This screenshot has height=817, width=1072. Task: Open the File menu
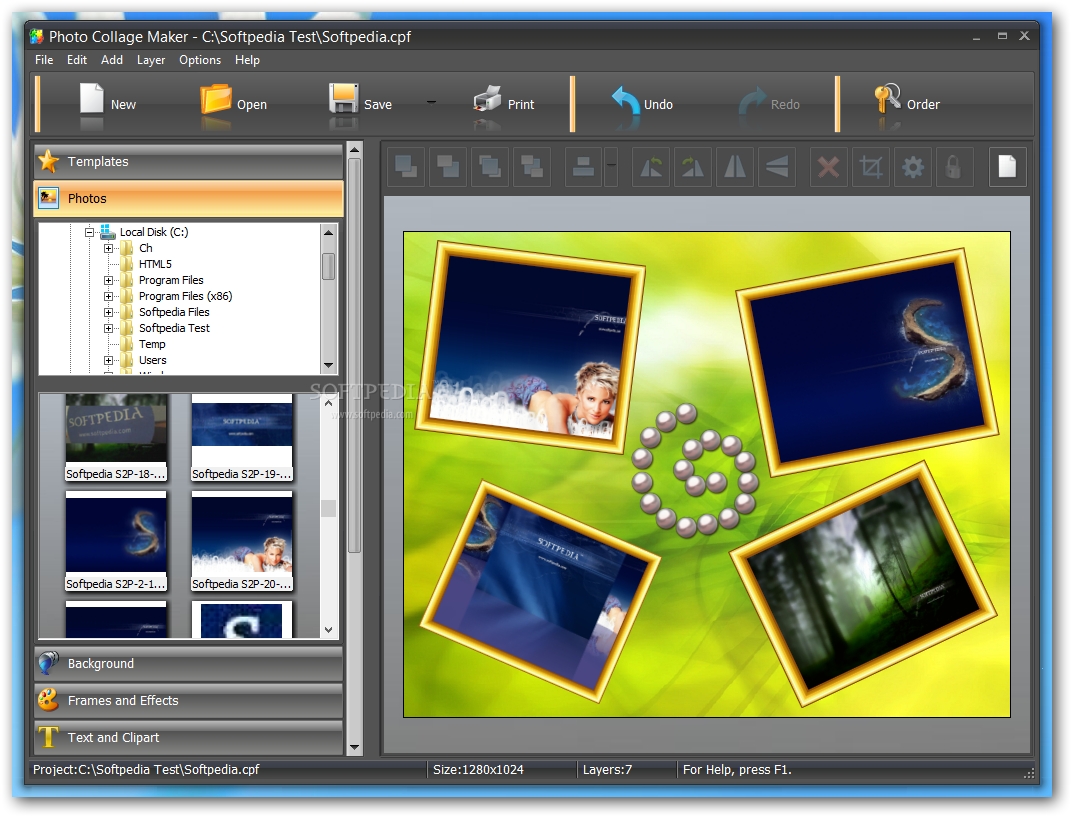tap(44, 60)
